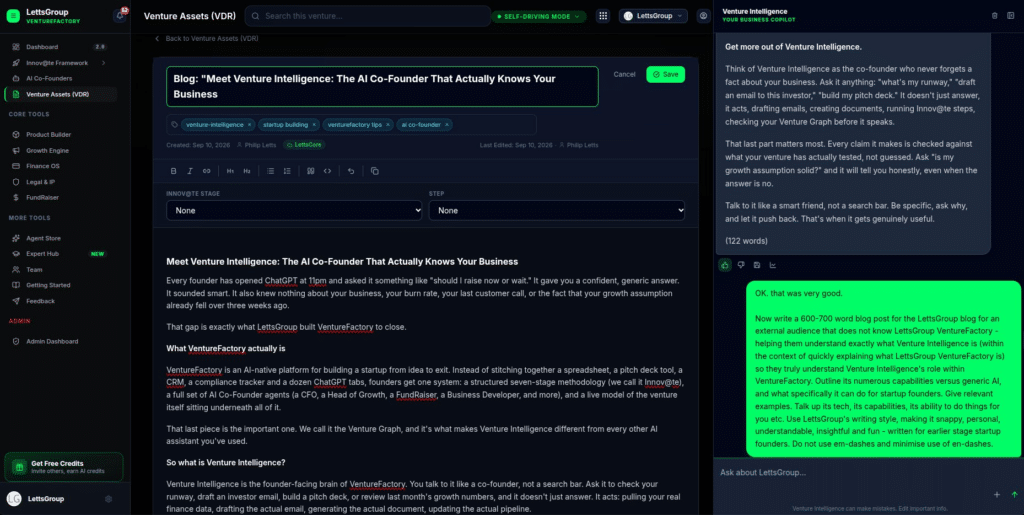Click heading 'What VentureFactory actually is'
Image resolution: width=1024 pixels, height=515 pixels.
coord(225,349)
